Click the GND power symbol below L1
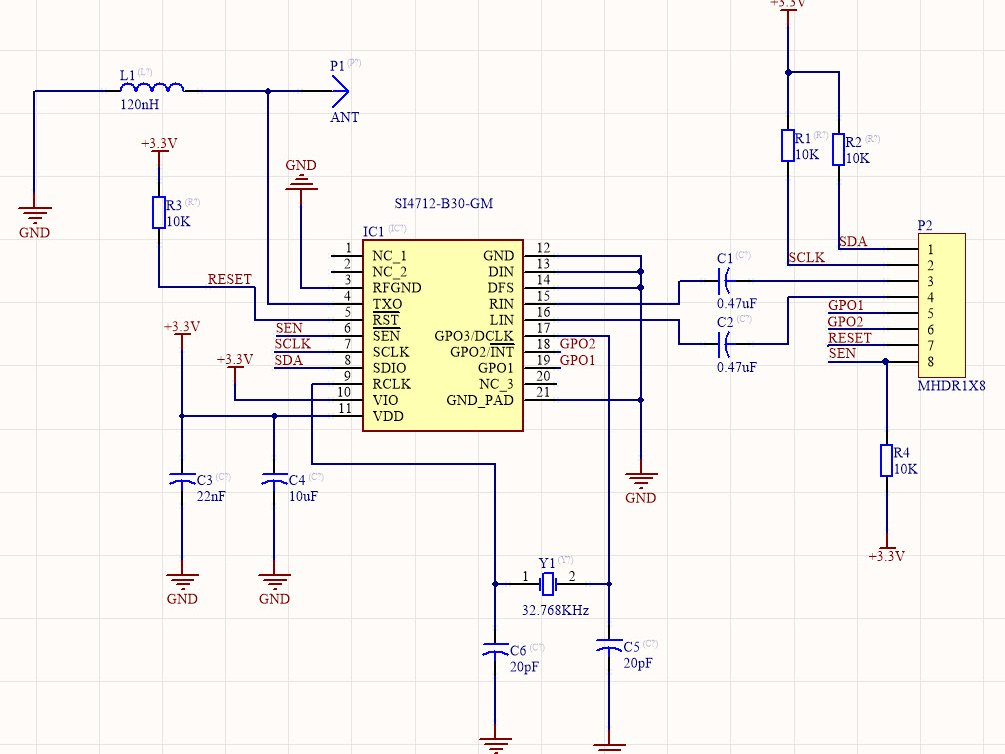The height and width of the screenshot is (754, 1005). coord(34,212)
